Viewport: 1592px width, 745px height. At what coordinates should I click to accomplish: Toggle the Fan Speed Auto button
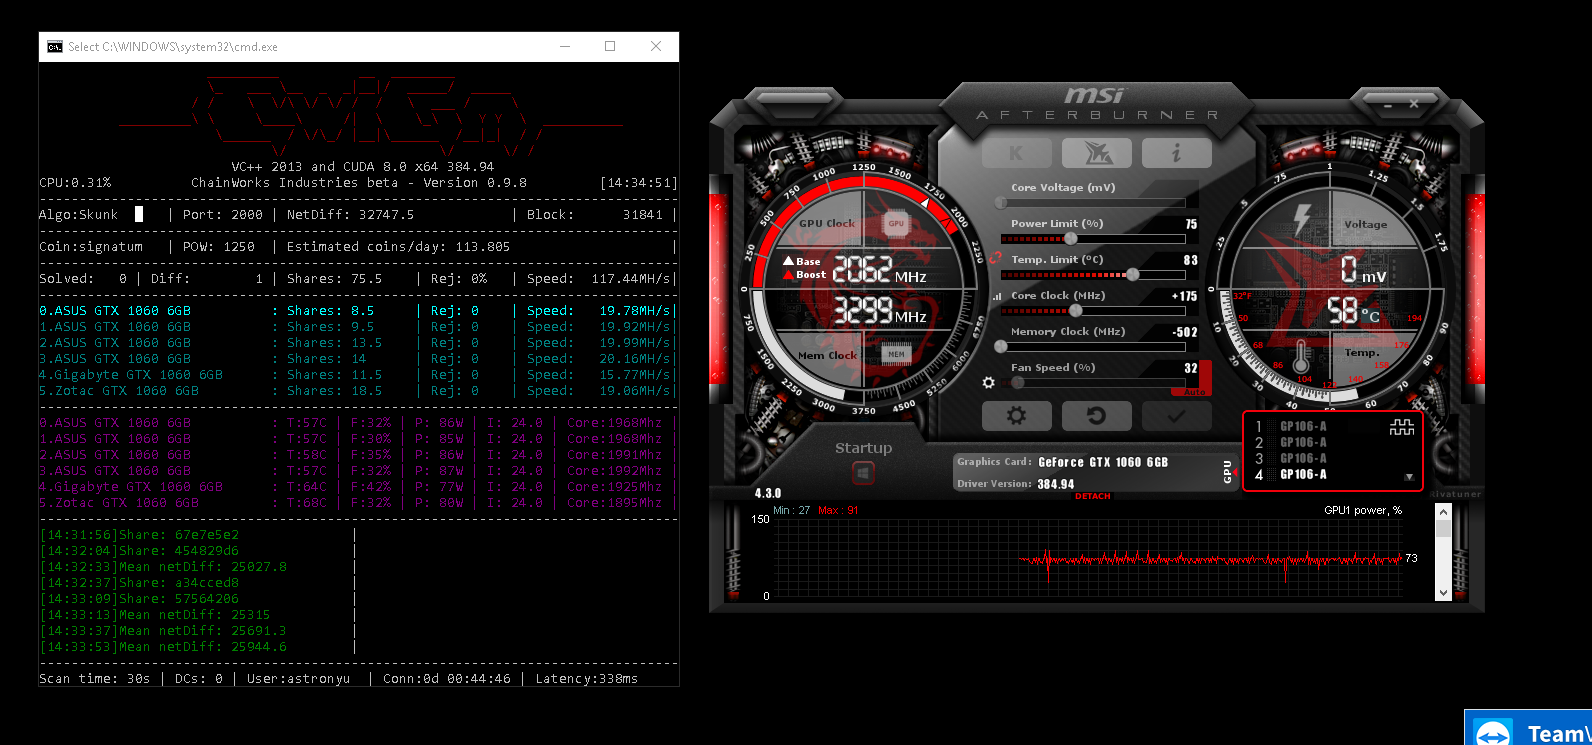(x=1194, y=392)
